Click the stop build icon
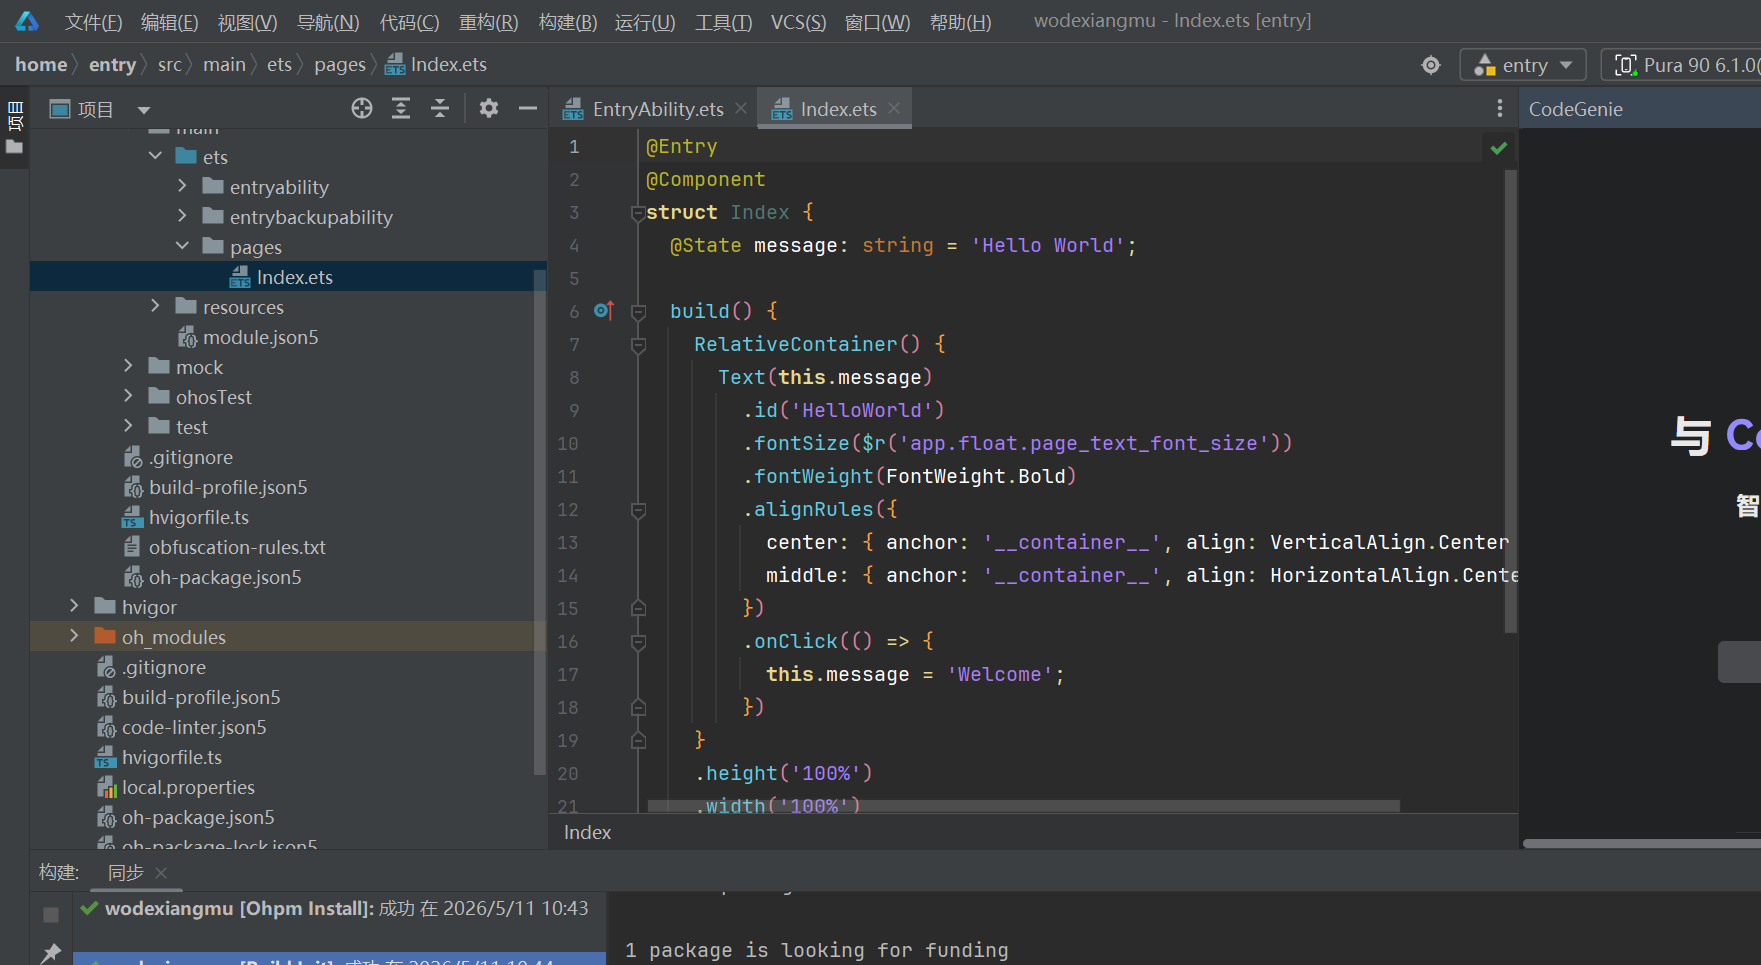1761x965 pixels. 51,915
